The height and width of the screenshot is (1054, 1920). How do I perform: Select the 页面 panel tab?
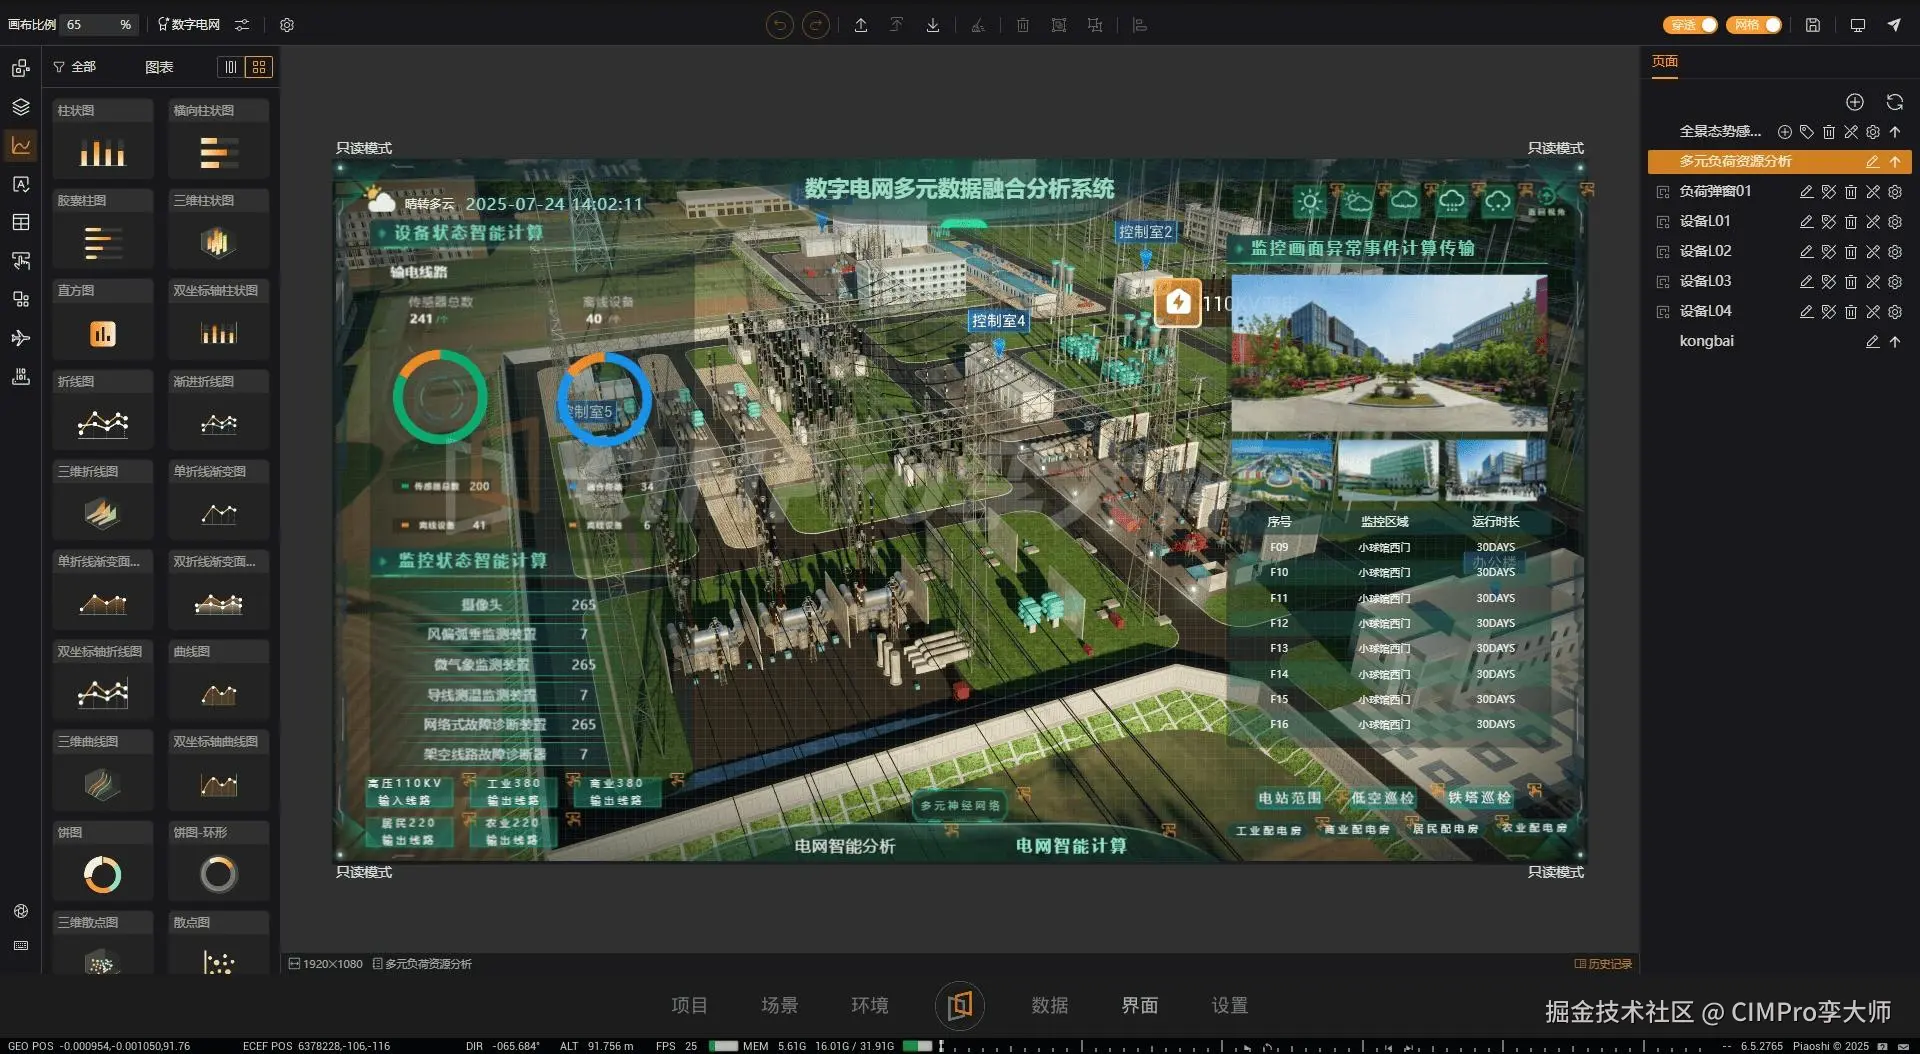(1665, 62)
